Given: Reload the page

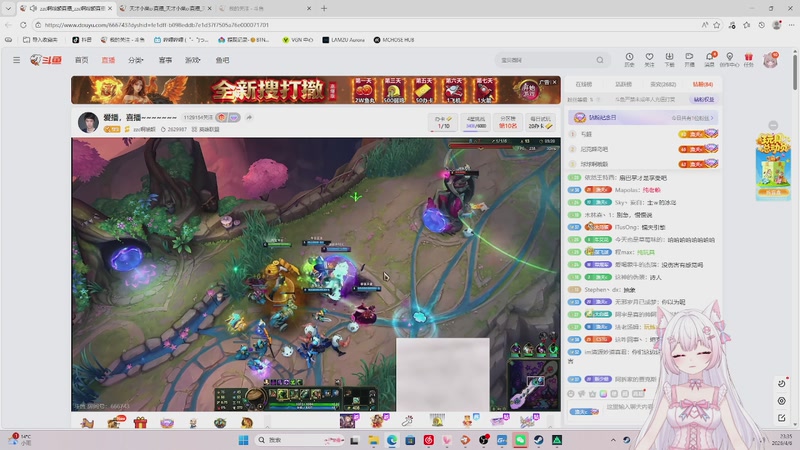Looking at the screenshot, I should [23, 24].
